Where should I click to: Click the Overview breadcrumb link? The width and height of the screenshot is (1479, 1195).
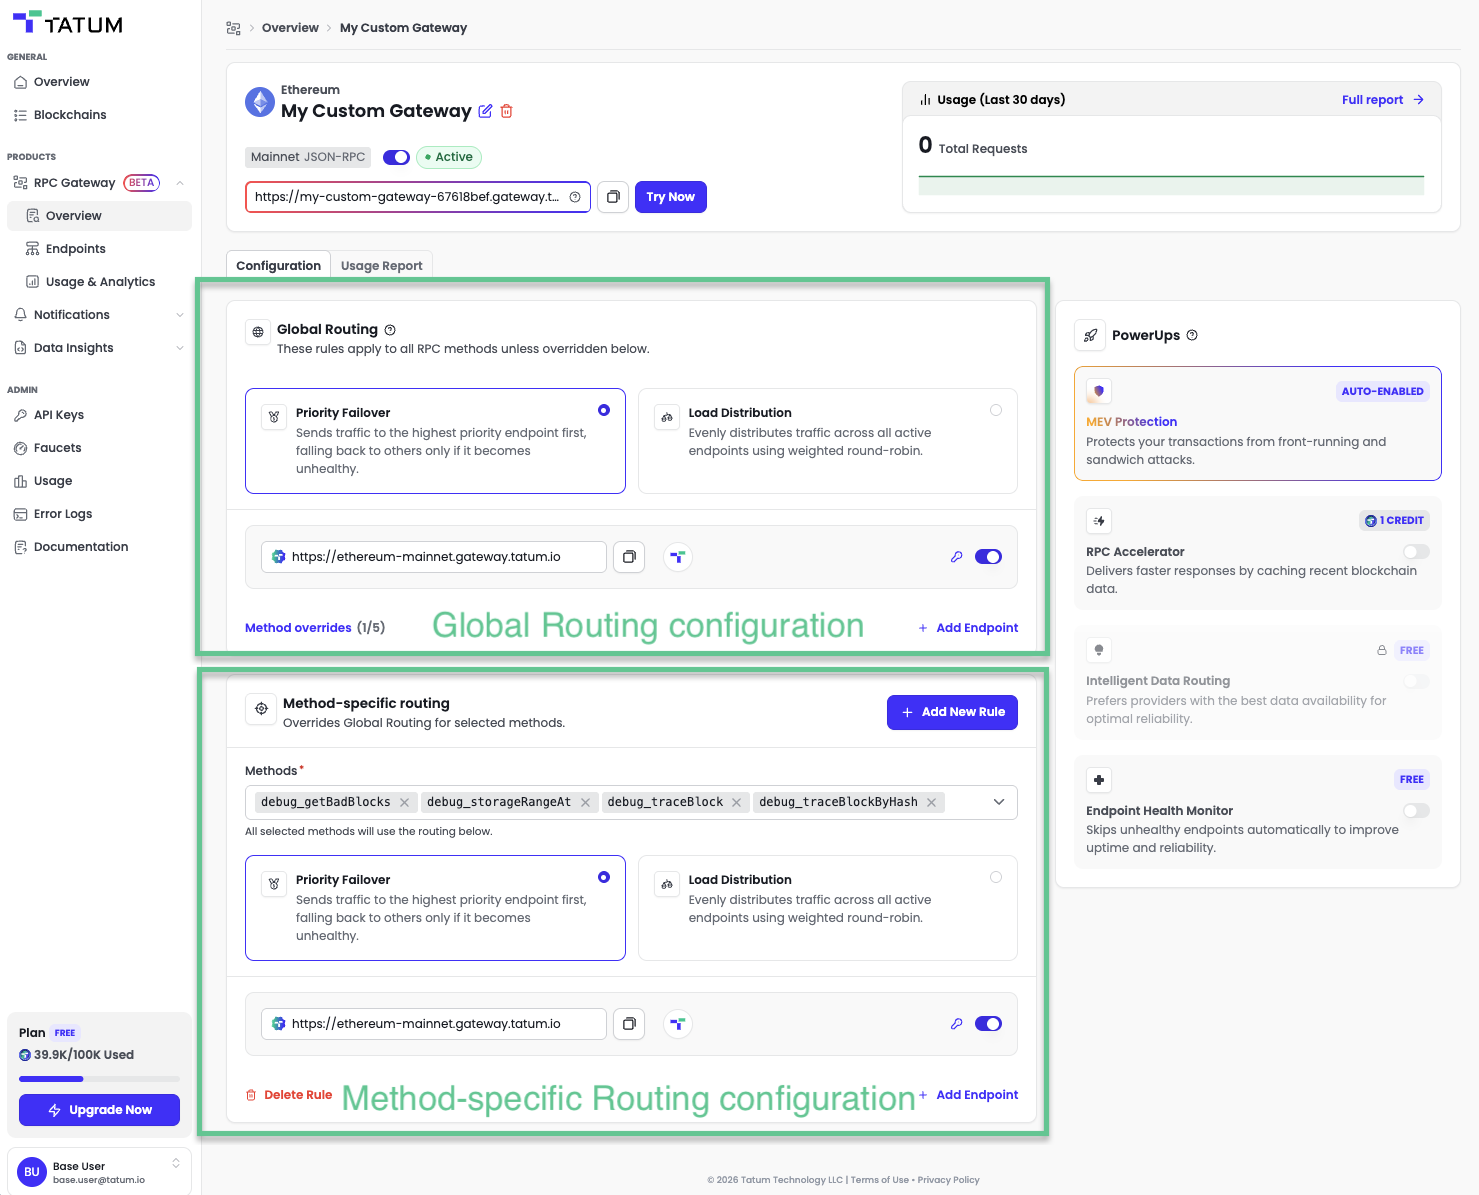click(x=290, y=28)
